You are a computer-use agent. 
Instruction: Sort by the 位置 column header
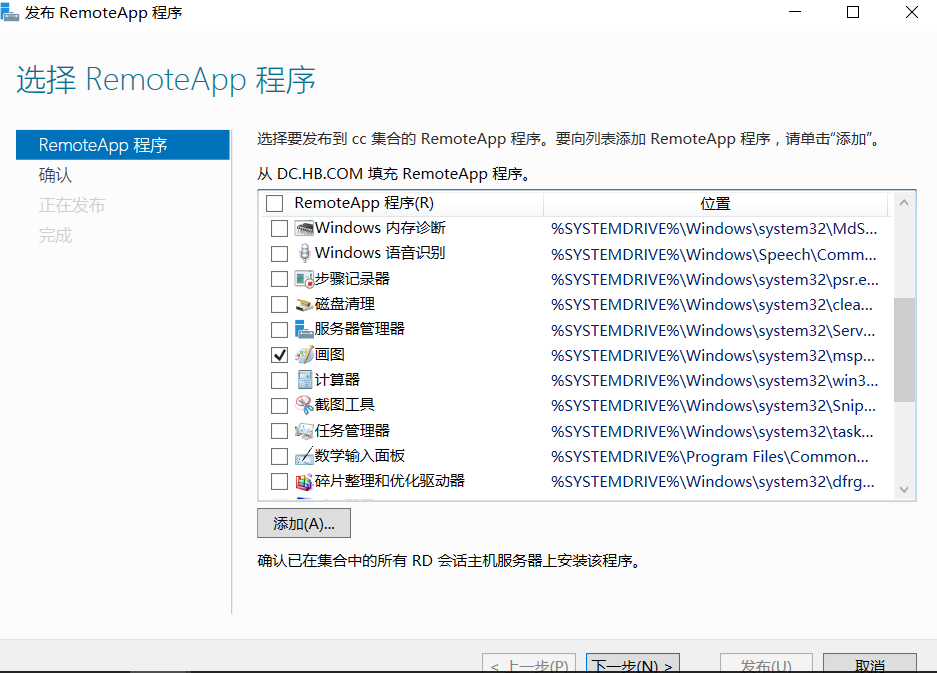tap(715, 204)
